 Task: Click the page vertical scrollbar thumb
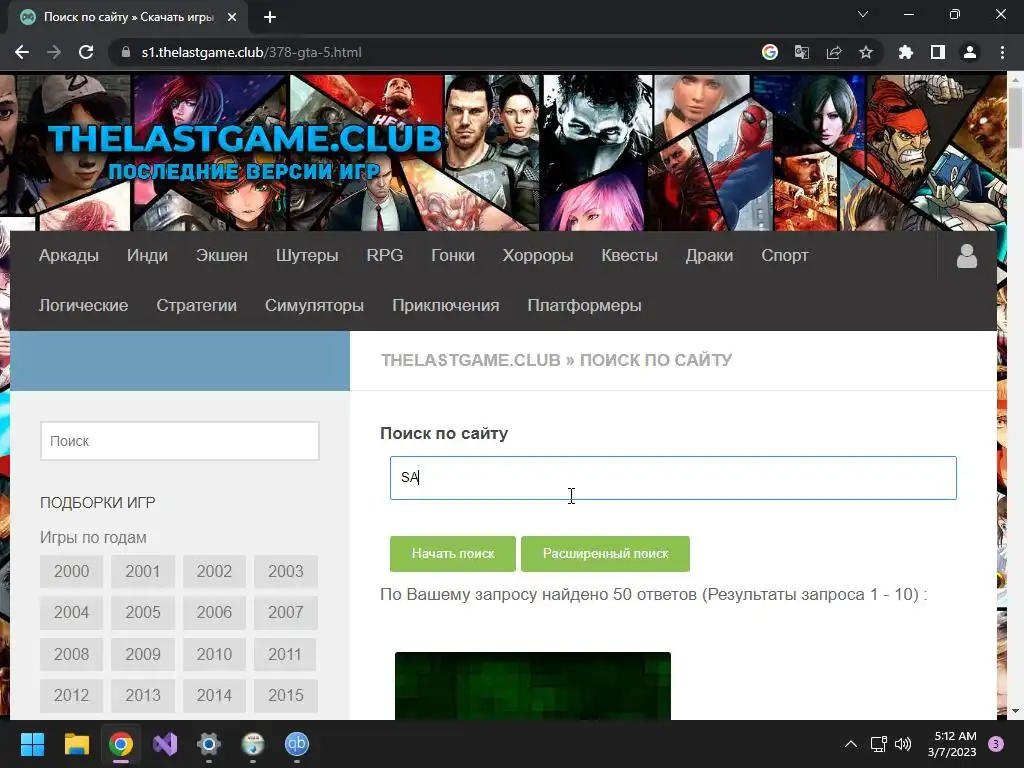[1016, 118]
